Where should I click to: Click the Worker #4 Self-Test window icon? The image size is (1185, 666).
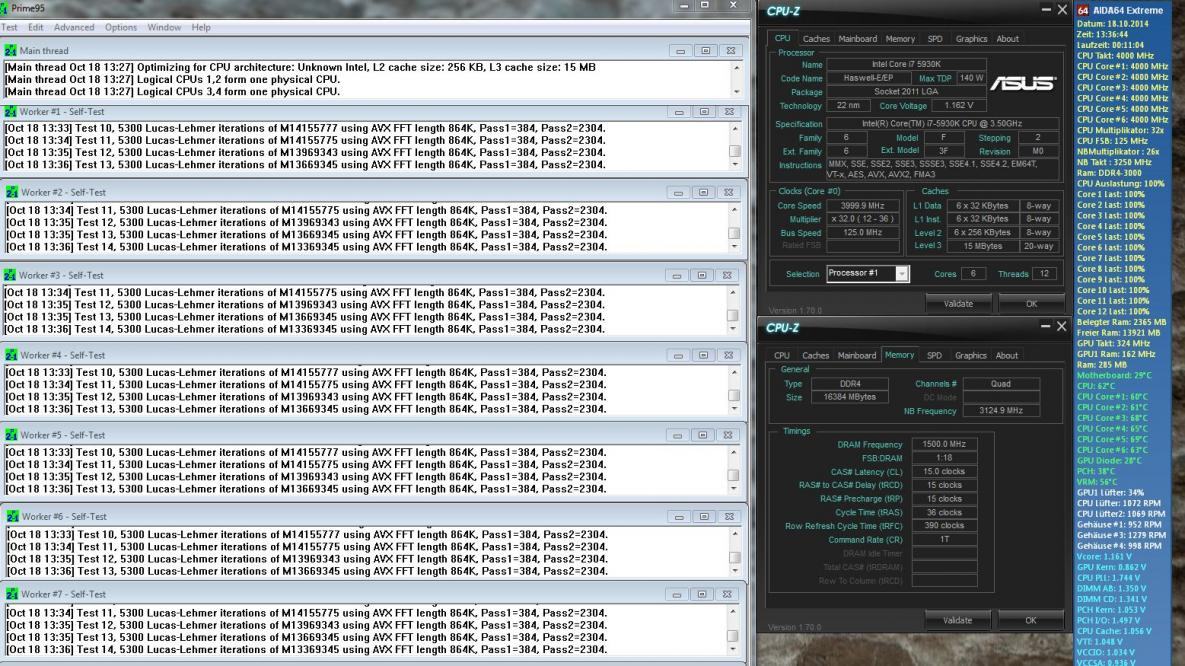[11, 355]
